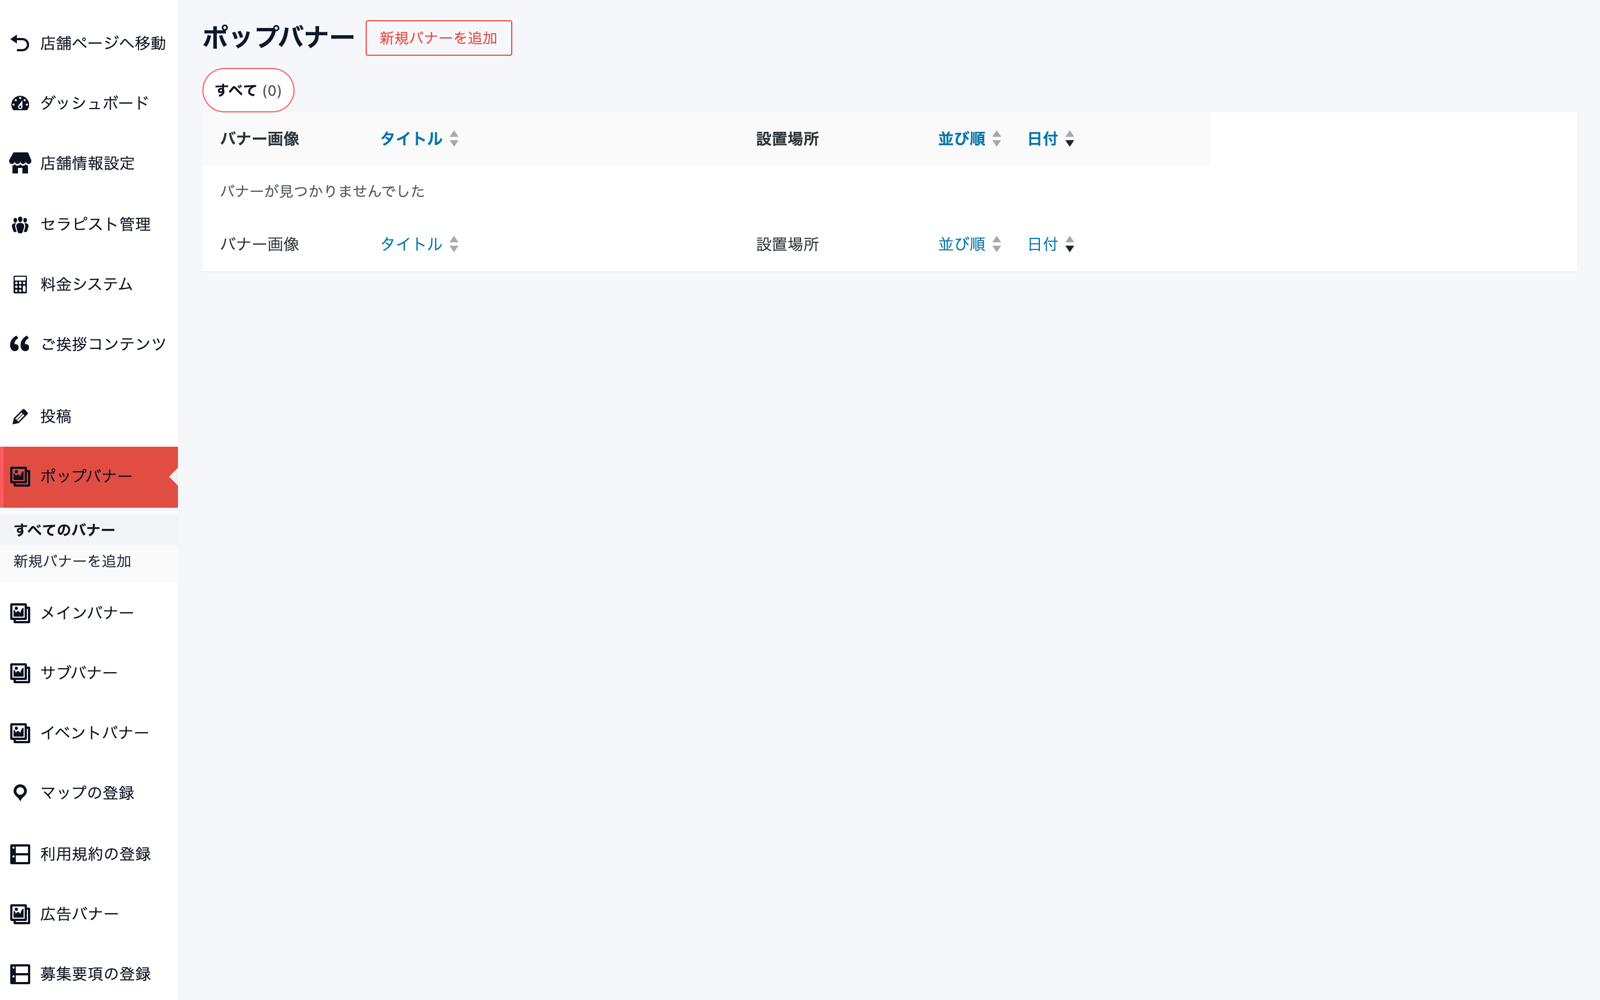Click the 料金システム calculator icon
Image resolution: width=1600 pixels, height=1000 pixels.
[x=20, y=284]
